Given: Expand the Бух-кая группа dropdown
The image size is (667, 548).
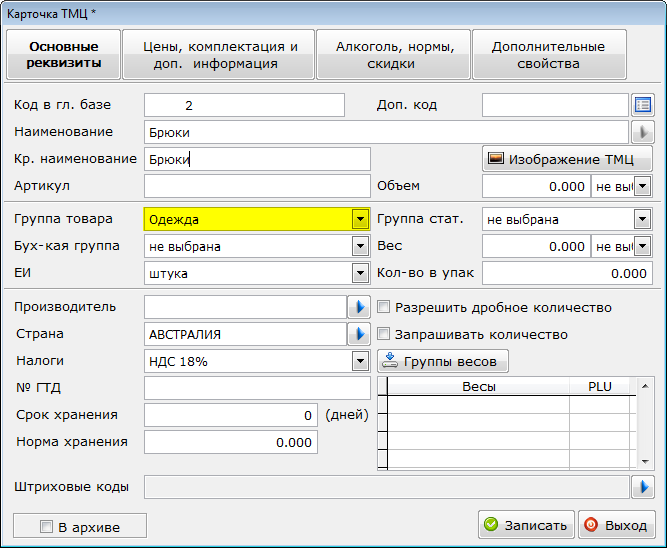Looking at the screenshot, I should (360, 246).
